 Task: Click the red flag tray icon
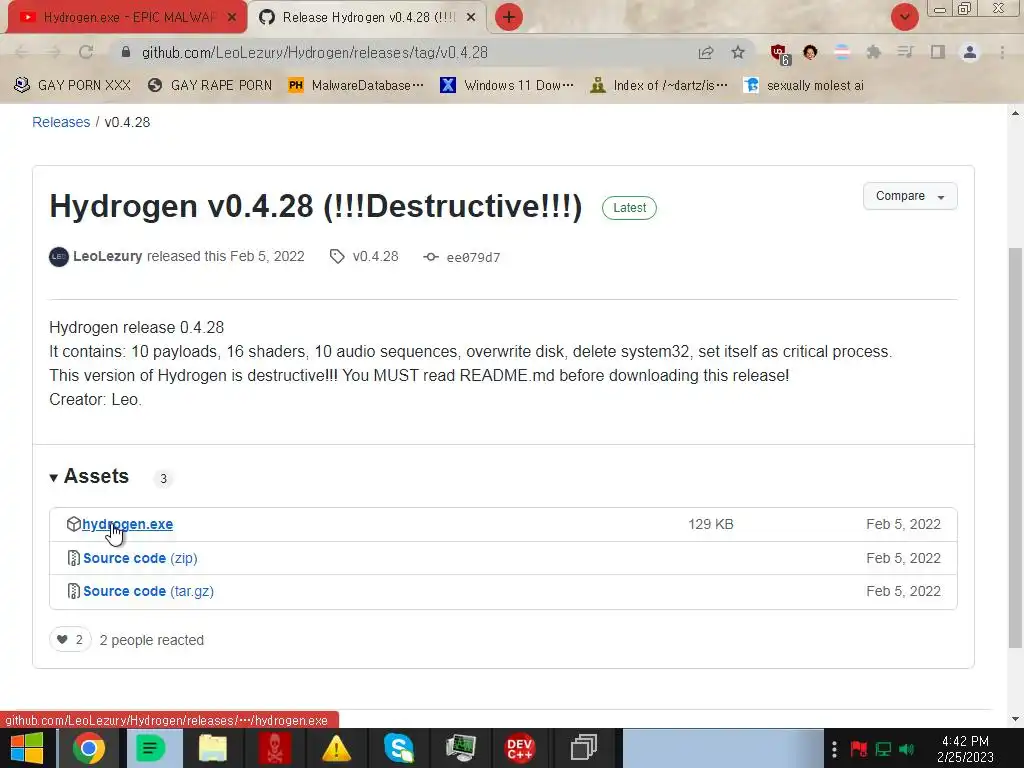pos(858,748)
